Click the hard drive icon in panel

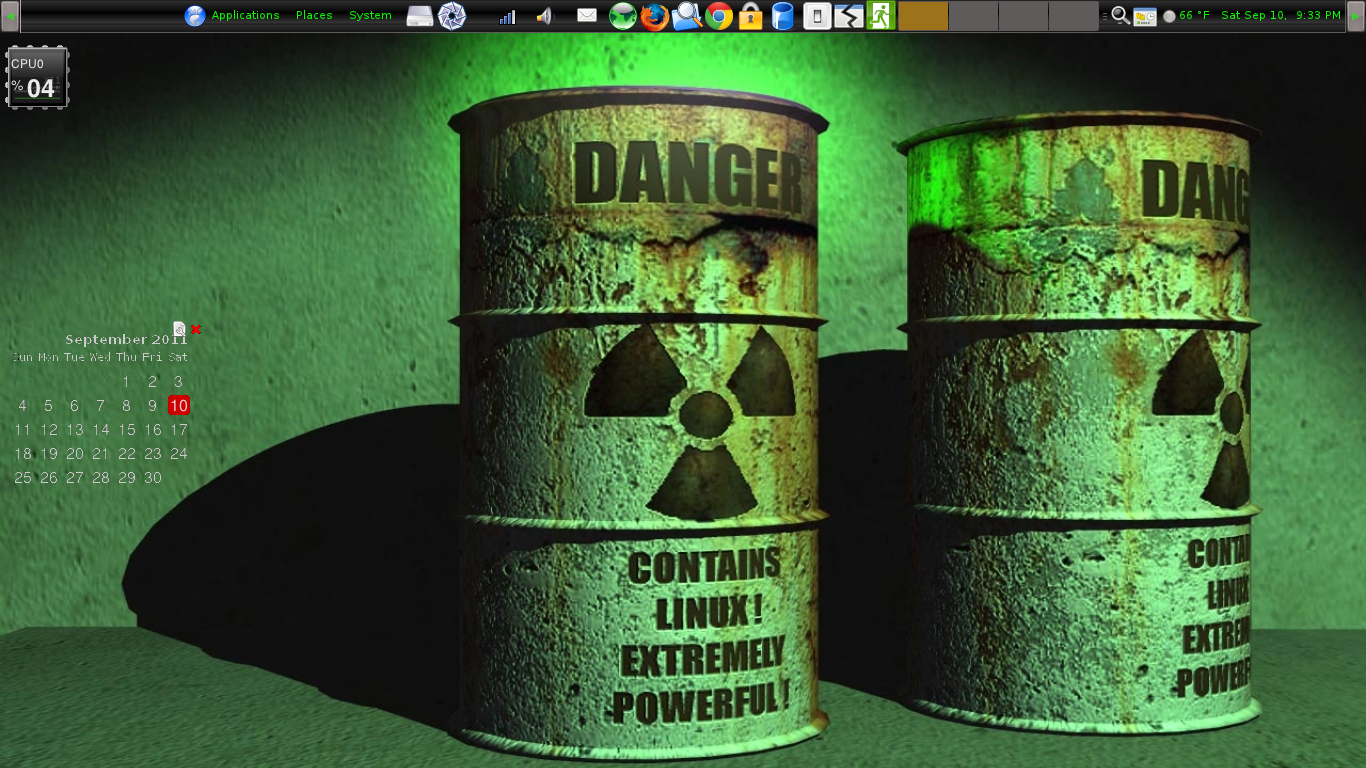coord(420,16)
